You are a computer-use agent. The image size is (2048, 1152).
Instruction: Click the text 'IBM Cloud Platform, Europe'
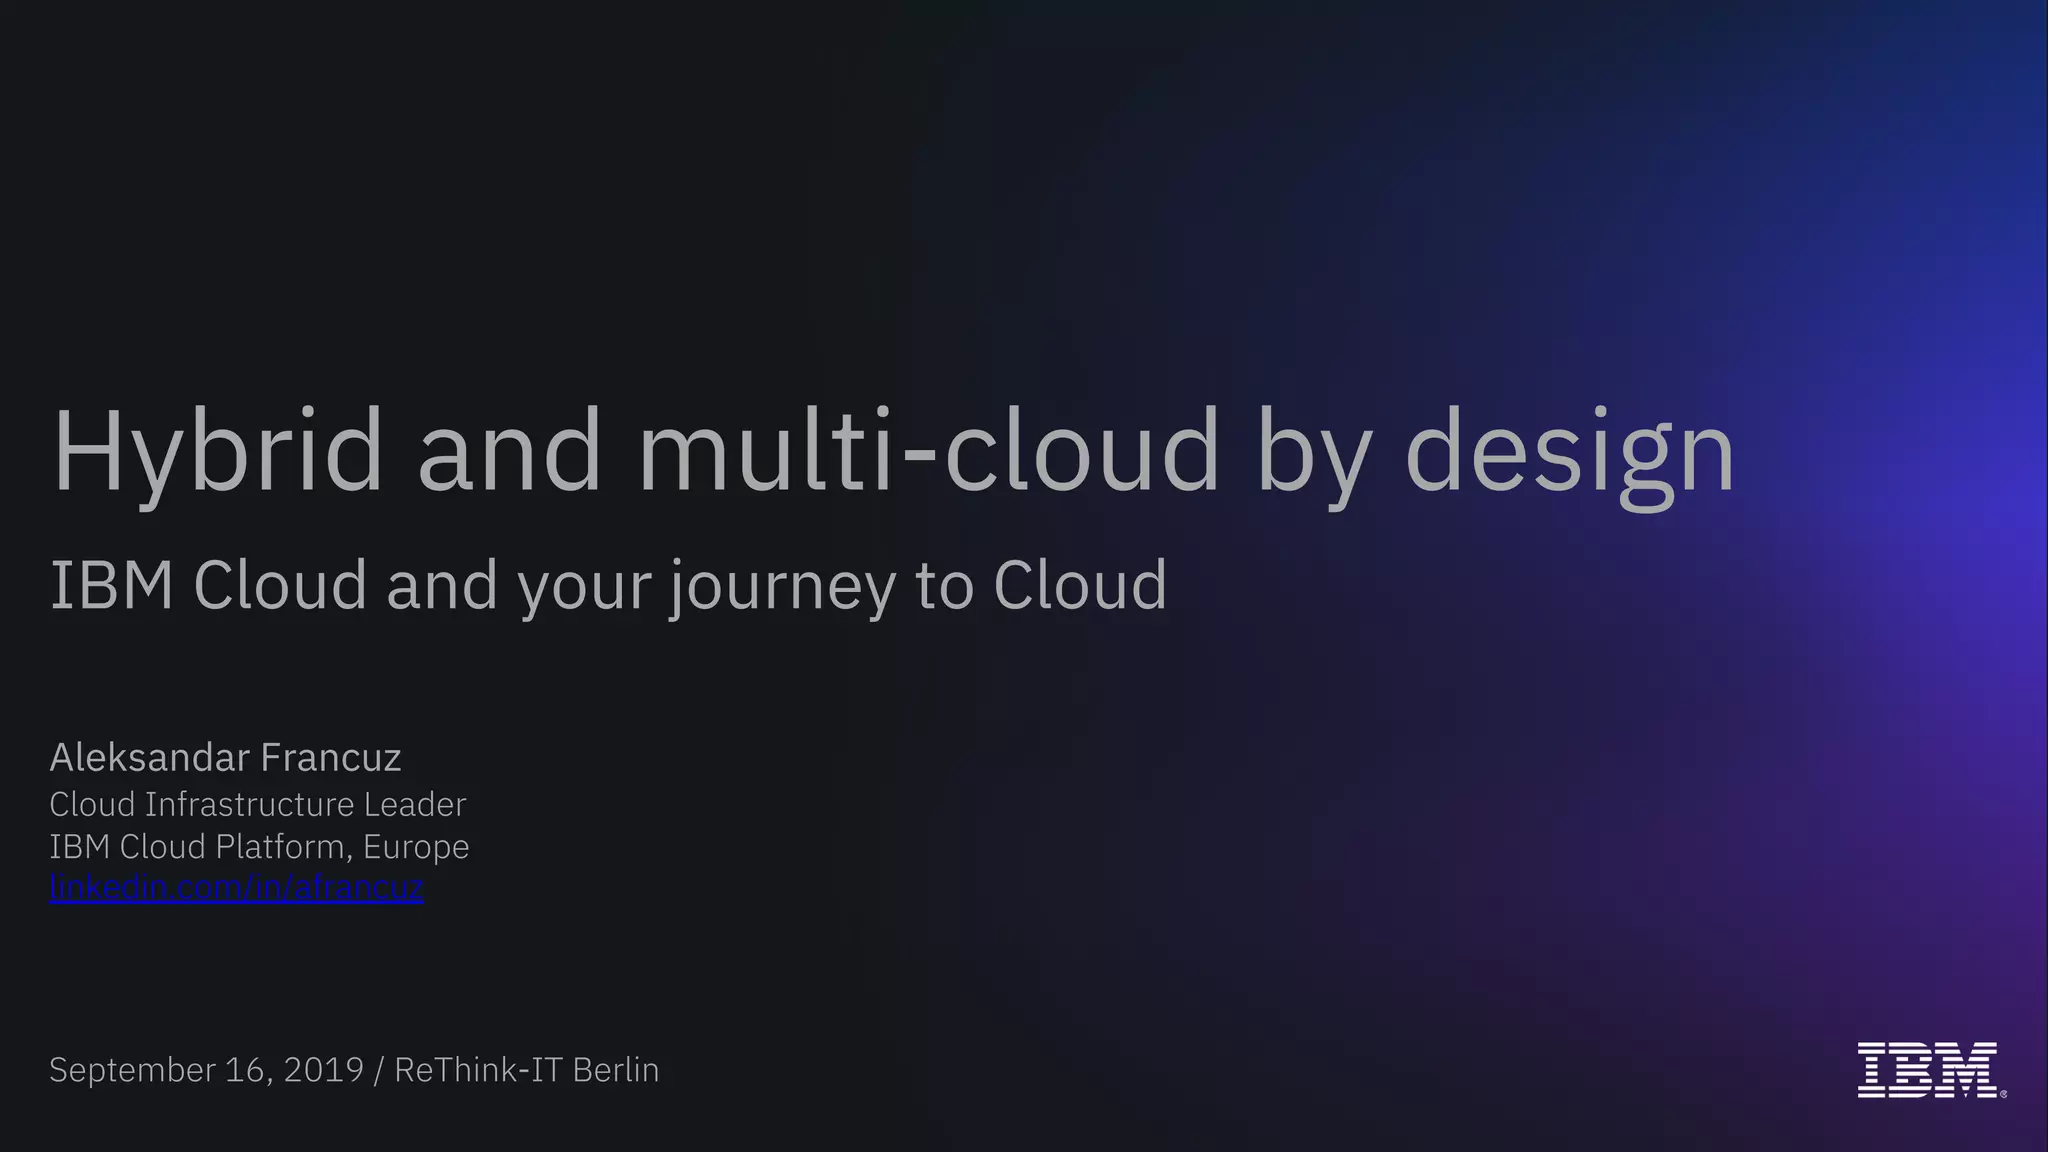coord(259,848)
